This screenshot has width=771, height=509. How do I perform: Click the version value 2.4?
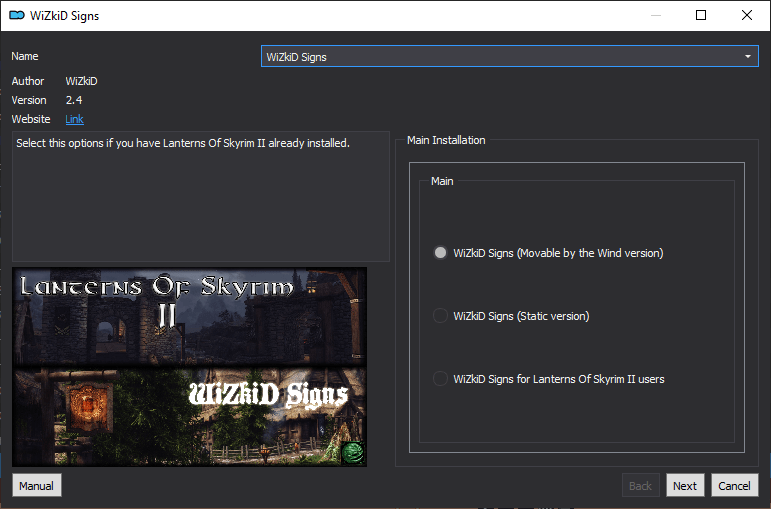tap(74, 100)
